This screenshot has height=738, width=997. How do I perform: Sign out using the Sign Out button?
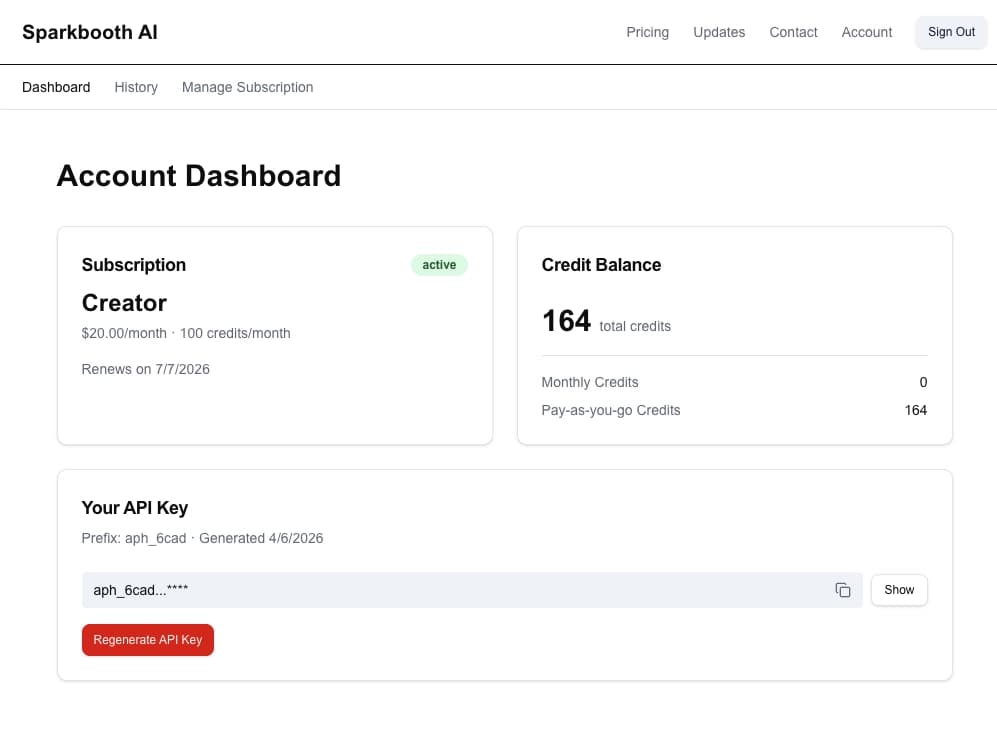[x=951, y=32]
